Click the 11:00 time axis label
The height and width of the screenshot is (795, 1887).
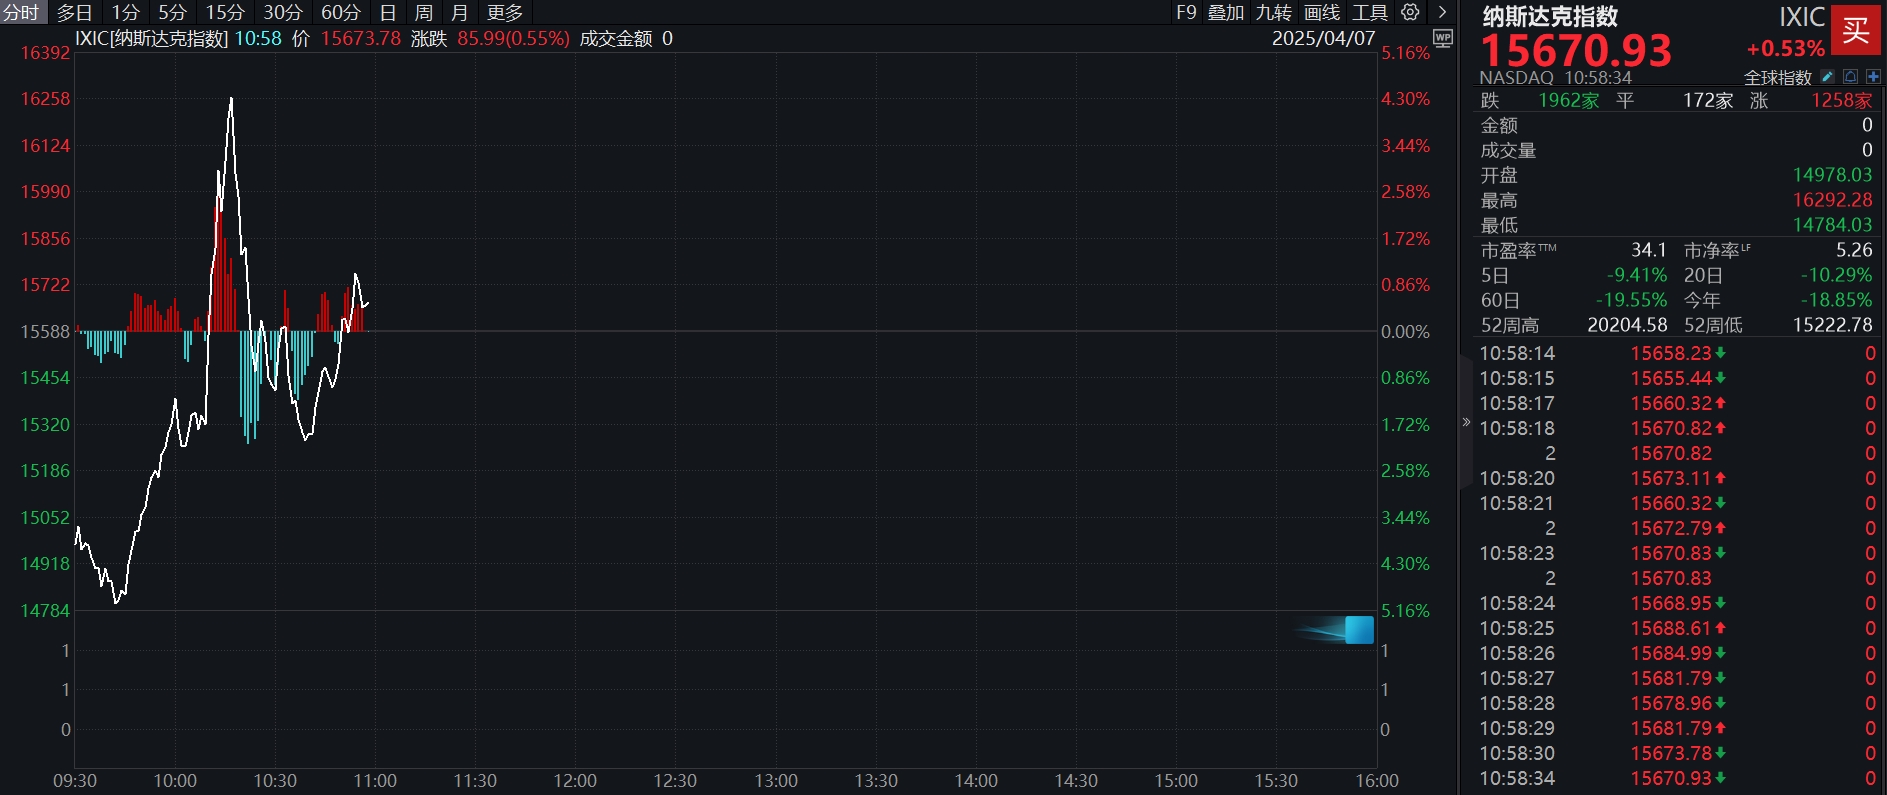pyautogui.click(x=375, y=781)
